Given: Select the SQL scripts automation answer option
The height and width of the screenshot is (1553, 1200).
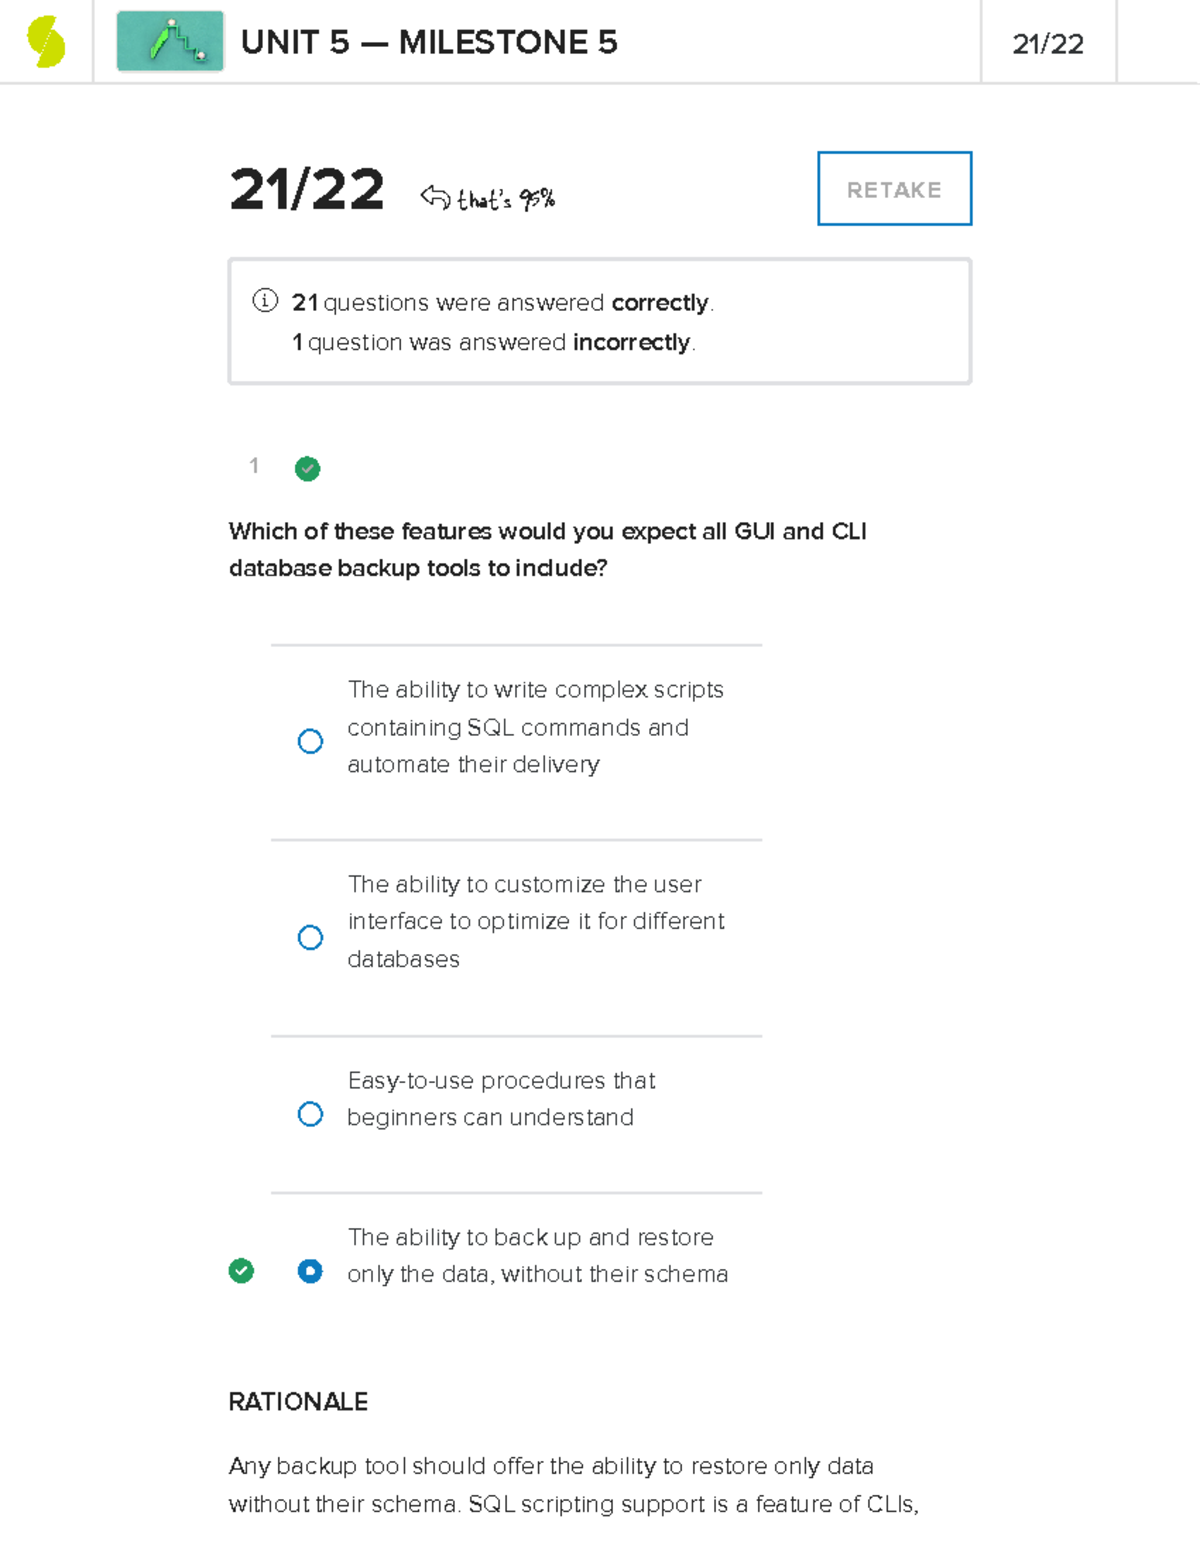Looking at the screenshot, I should (x=310, y=741).
